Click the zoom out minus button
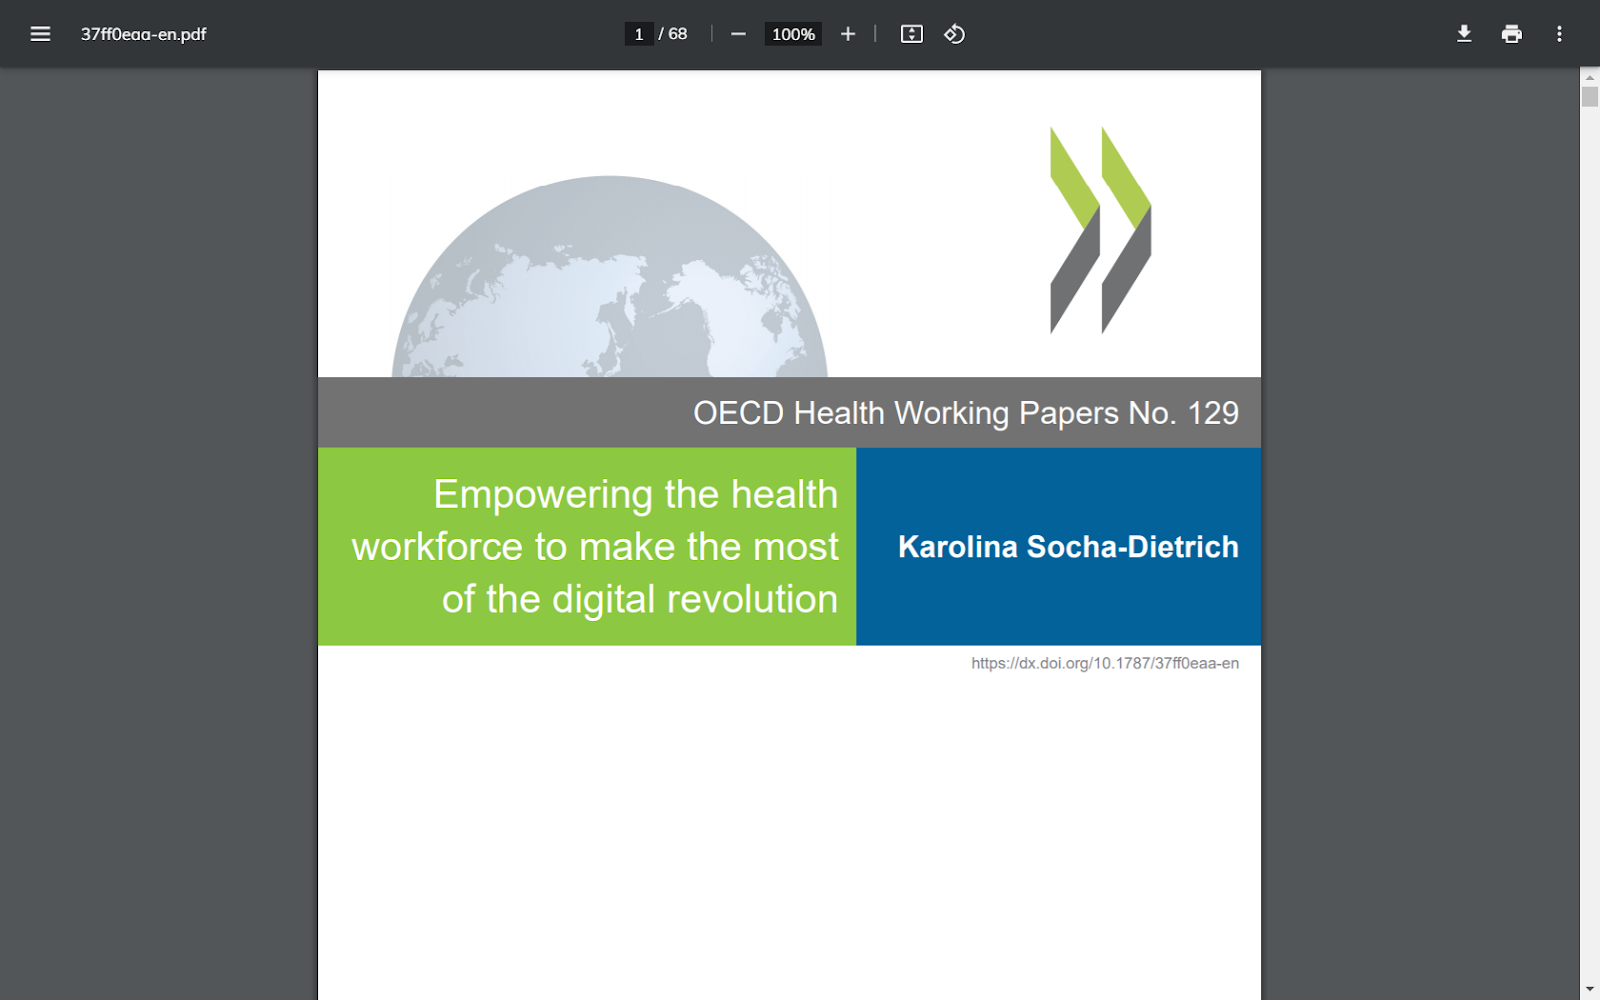Viewport: 1600px width, 1000px height. tap(738, 34)
